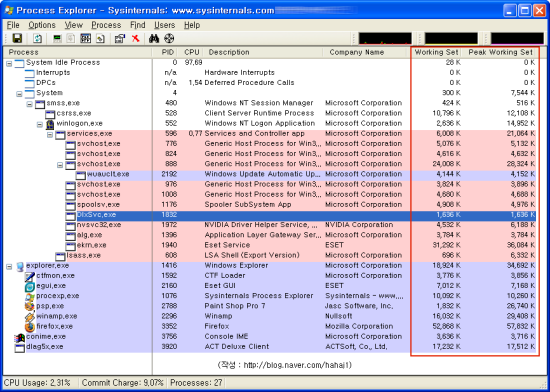Open the Options menu
The height and width of the screenshot is (392, 550).
click(x=42, y=25)
